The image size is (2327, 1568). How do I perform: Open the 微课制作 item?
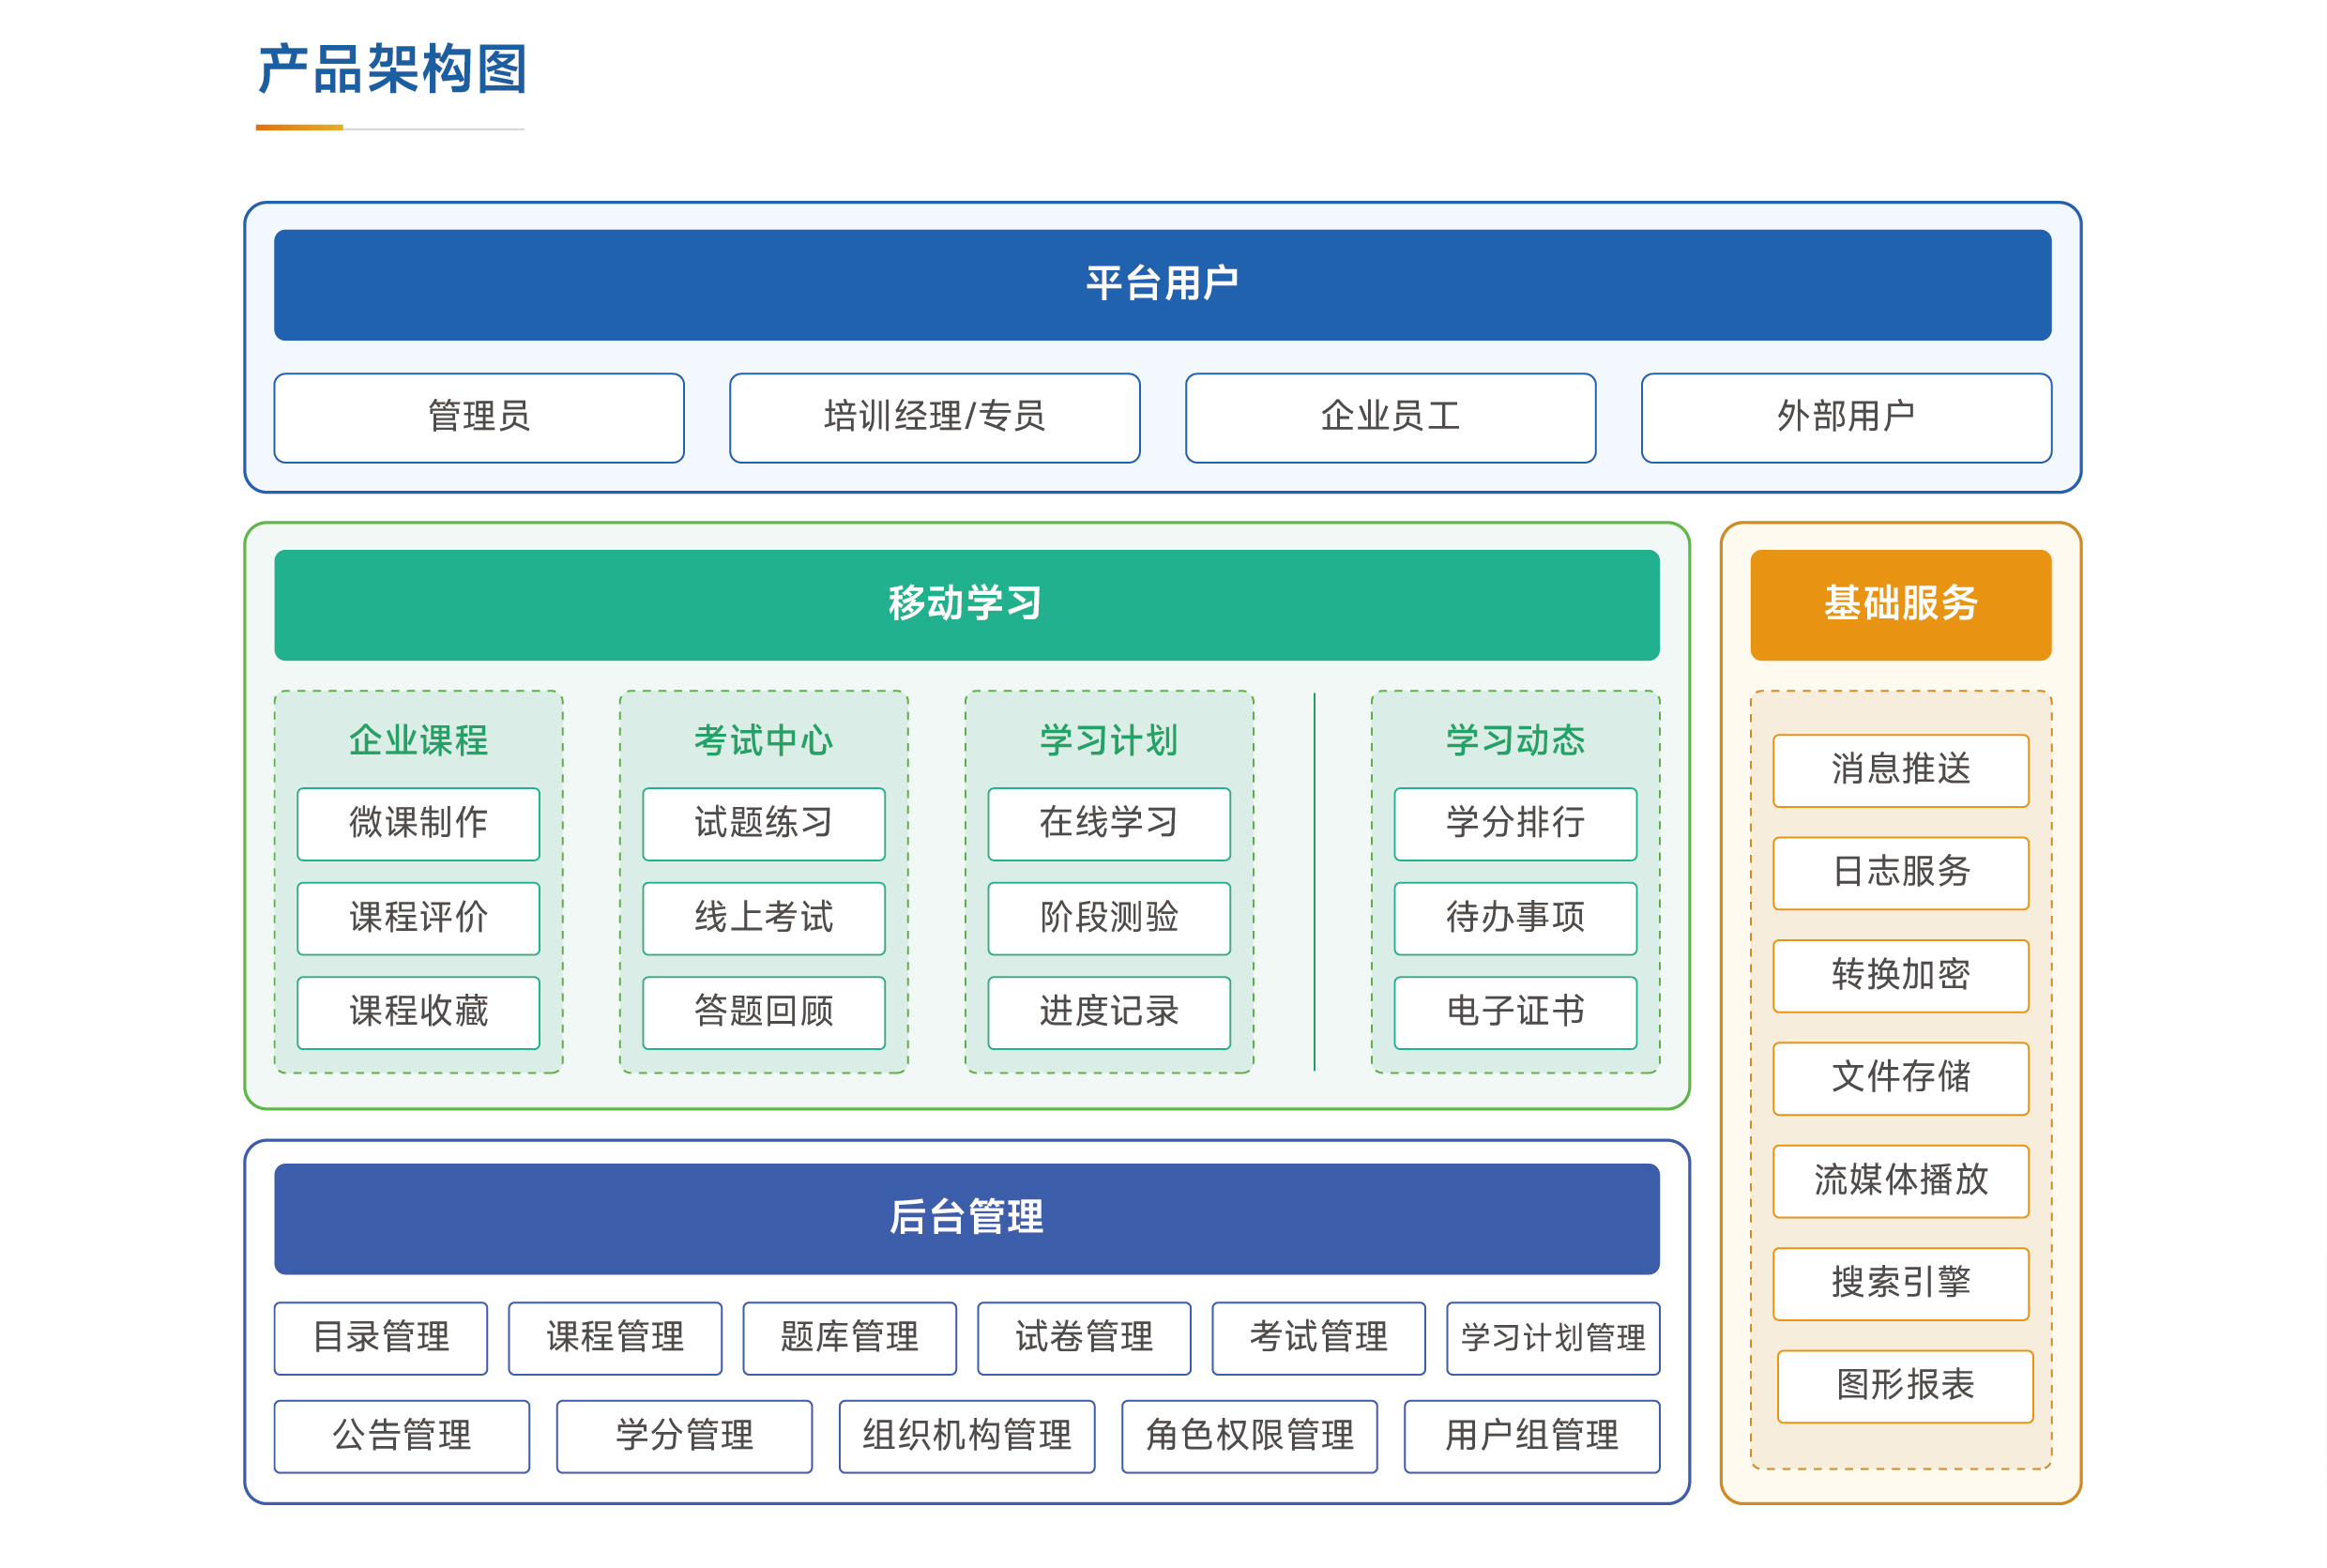(x=418, y=823)
